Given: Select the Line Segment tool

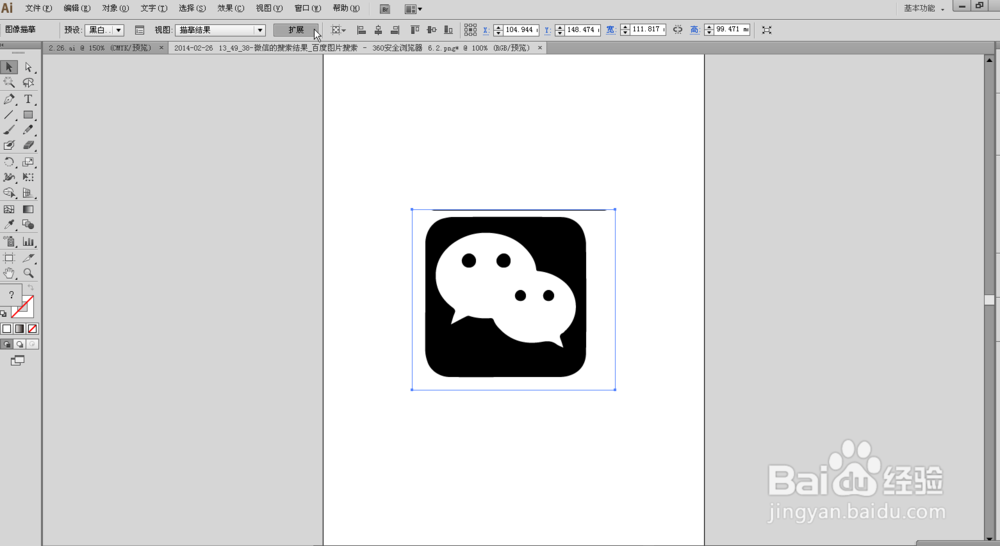Looking at the screenshot, I should tap(9, 115).
